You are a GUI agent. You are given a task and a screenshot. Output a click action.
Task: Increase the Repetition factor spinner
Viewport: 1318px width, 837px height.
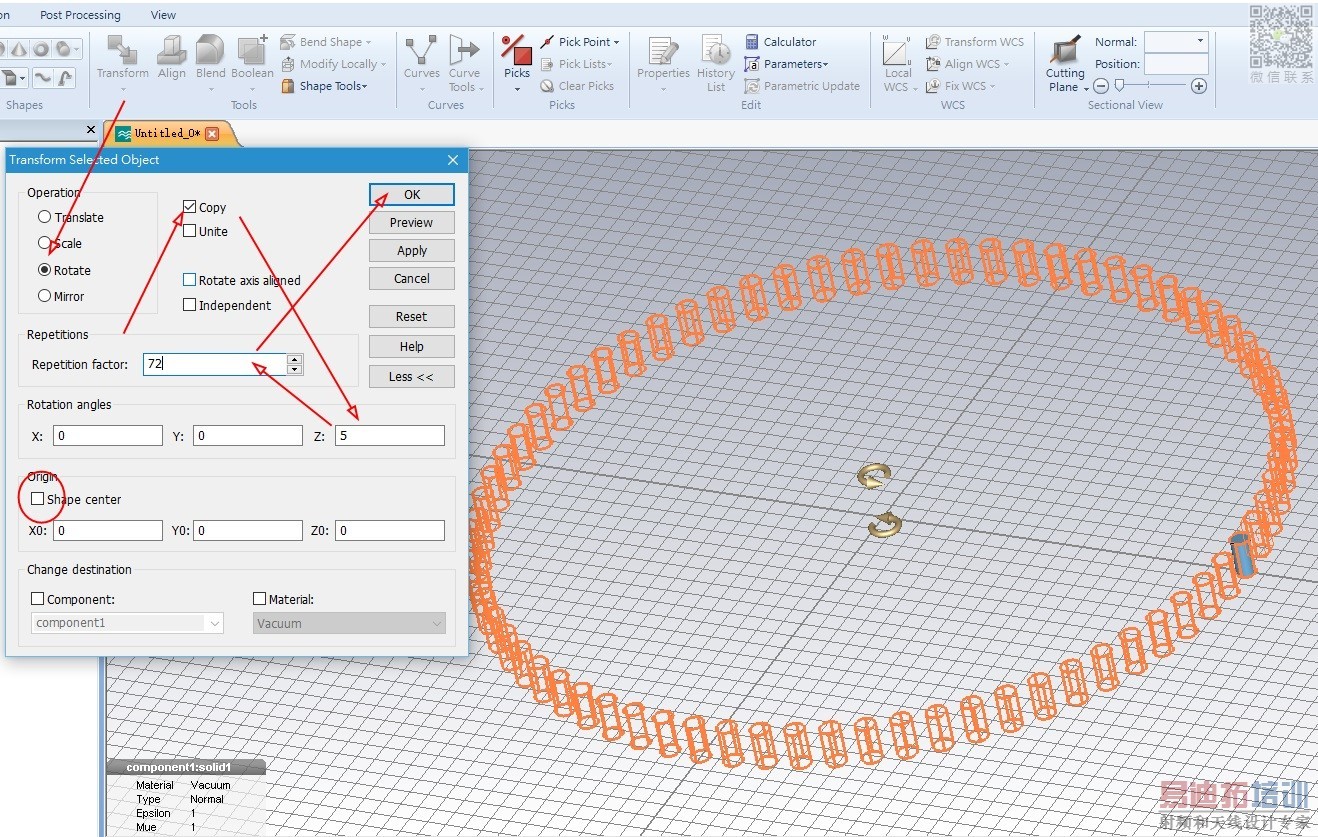[294, 359]
